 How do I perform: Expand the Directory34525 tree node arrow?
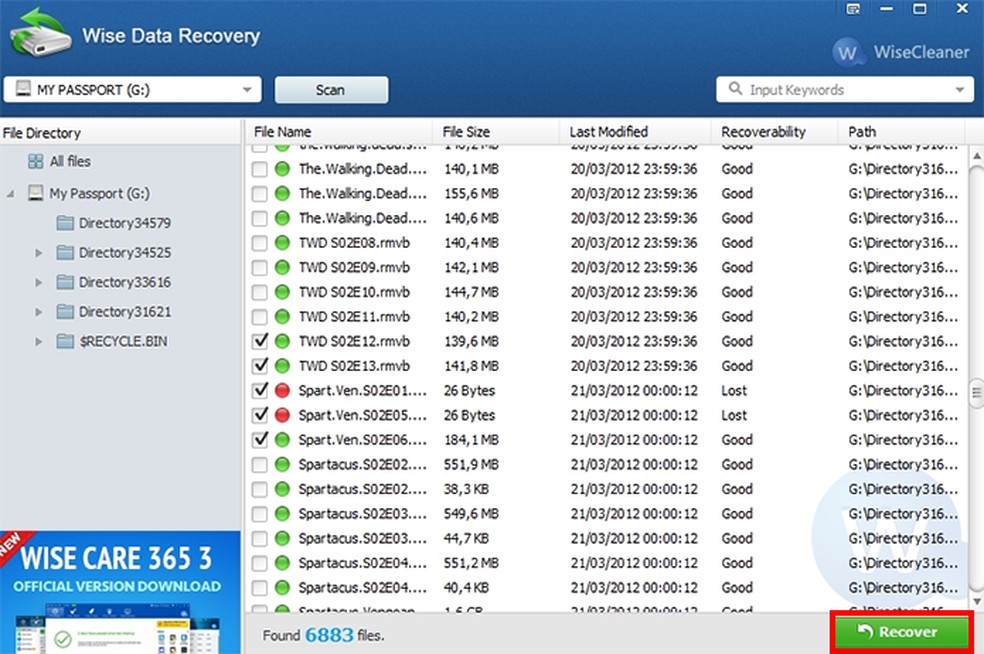pos(40,253)
